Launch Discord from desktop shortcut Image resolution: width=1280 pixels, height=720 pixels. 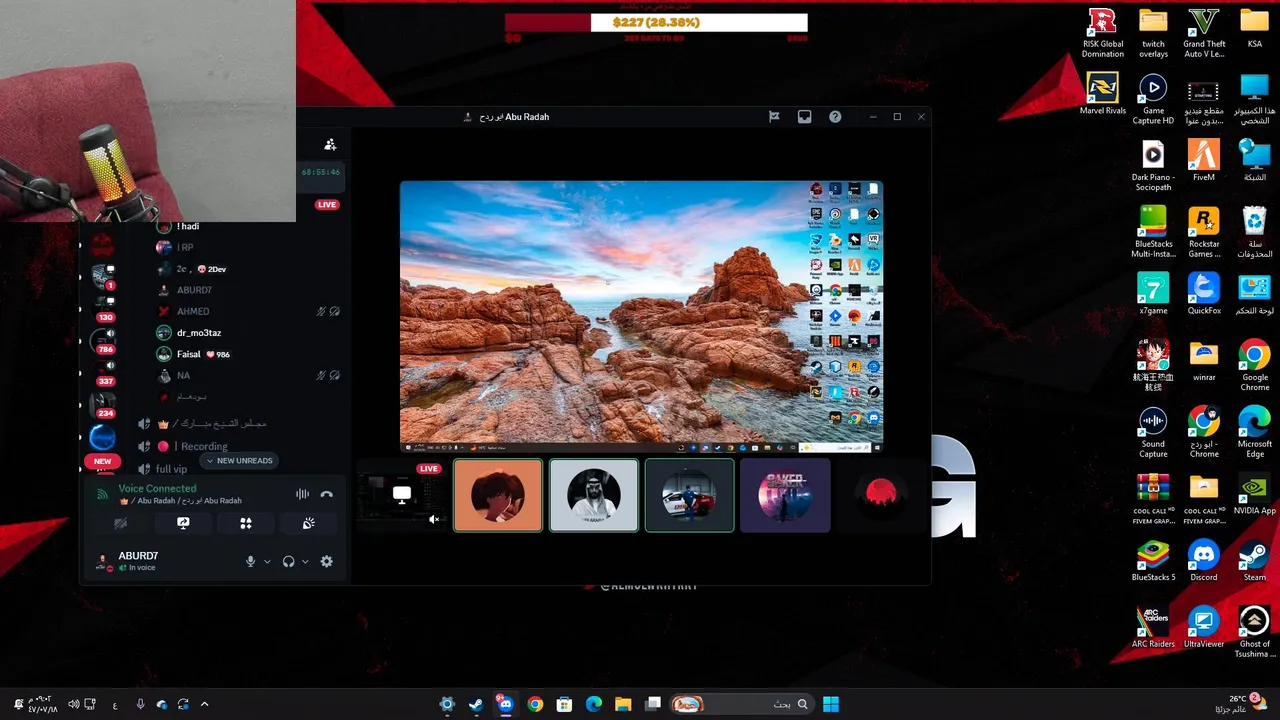click(x=1204, y=561)
